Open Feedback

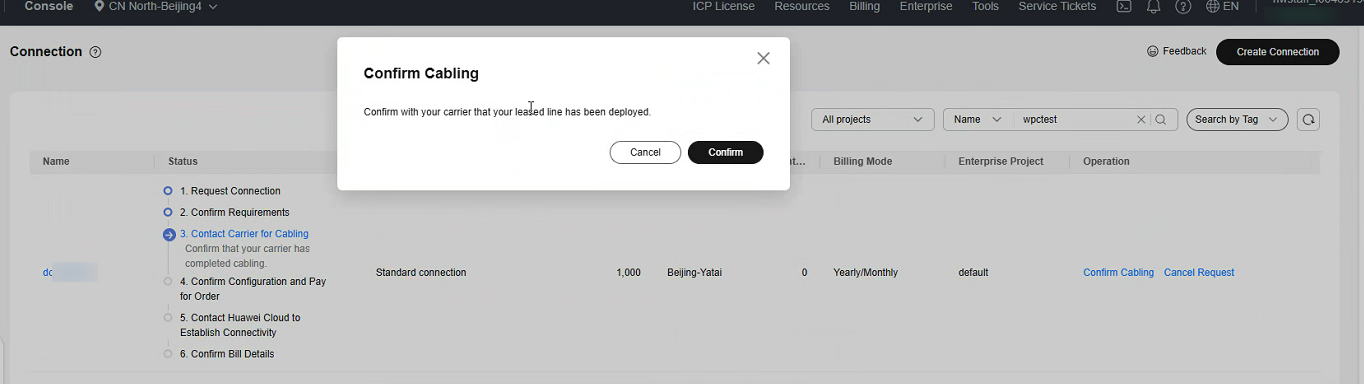pyautogui.click(x=1177, y=51)
